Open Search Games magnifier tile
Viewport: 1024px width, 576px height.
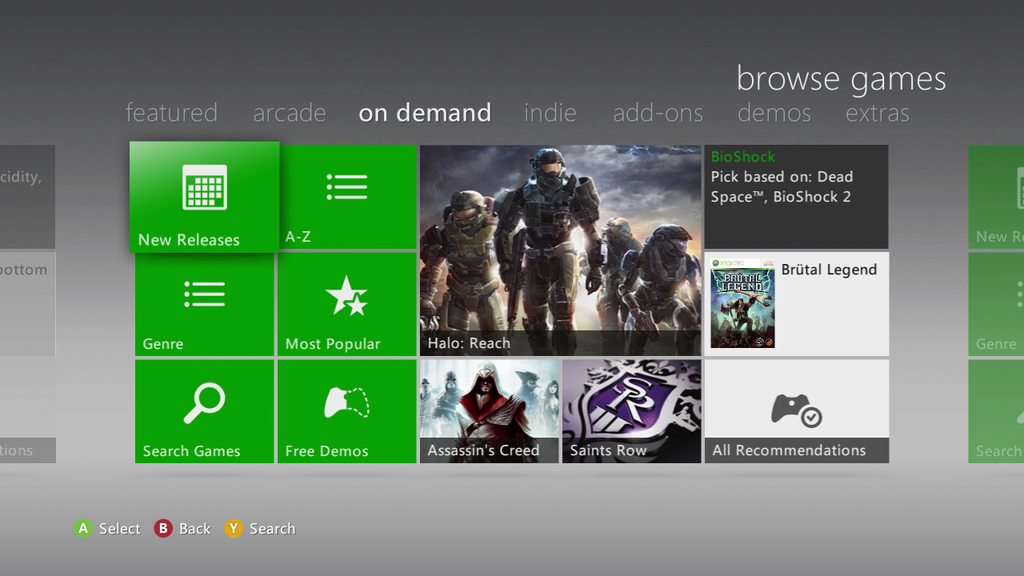[x=204, y=411]
